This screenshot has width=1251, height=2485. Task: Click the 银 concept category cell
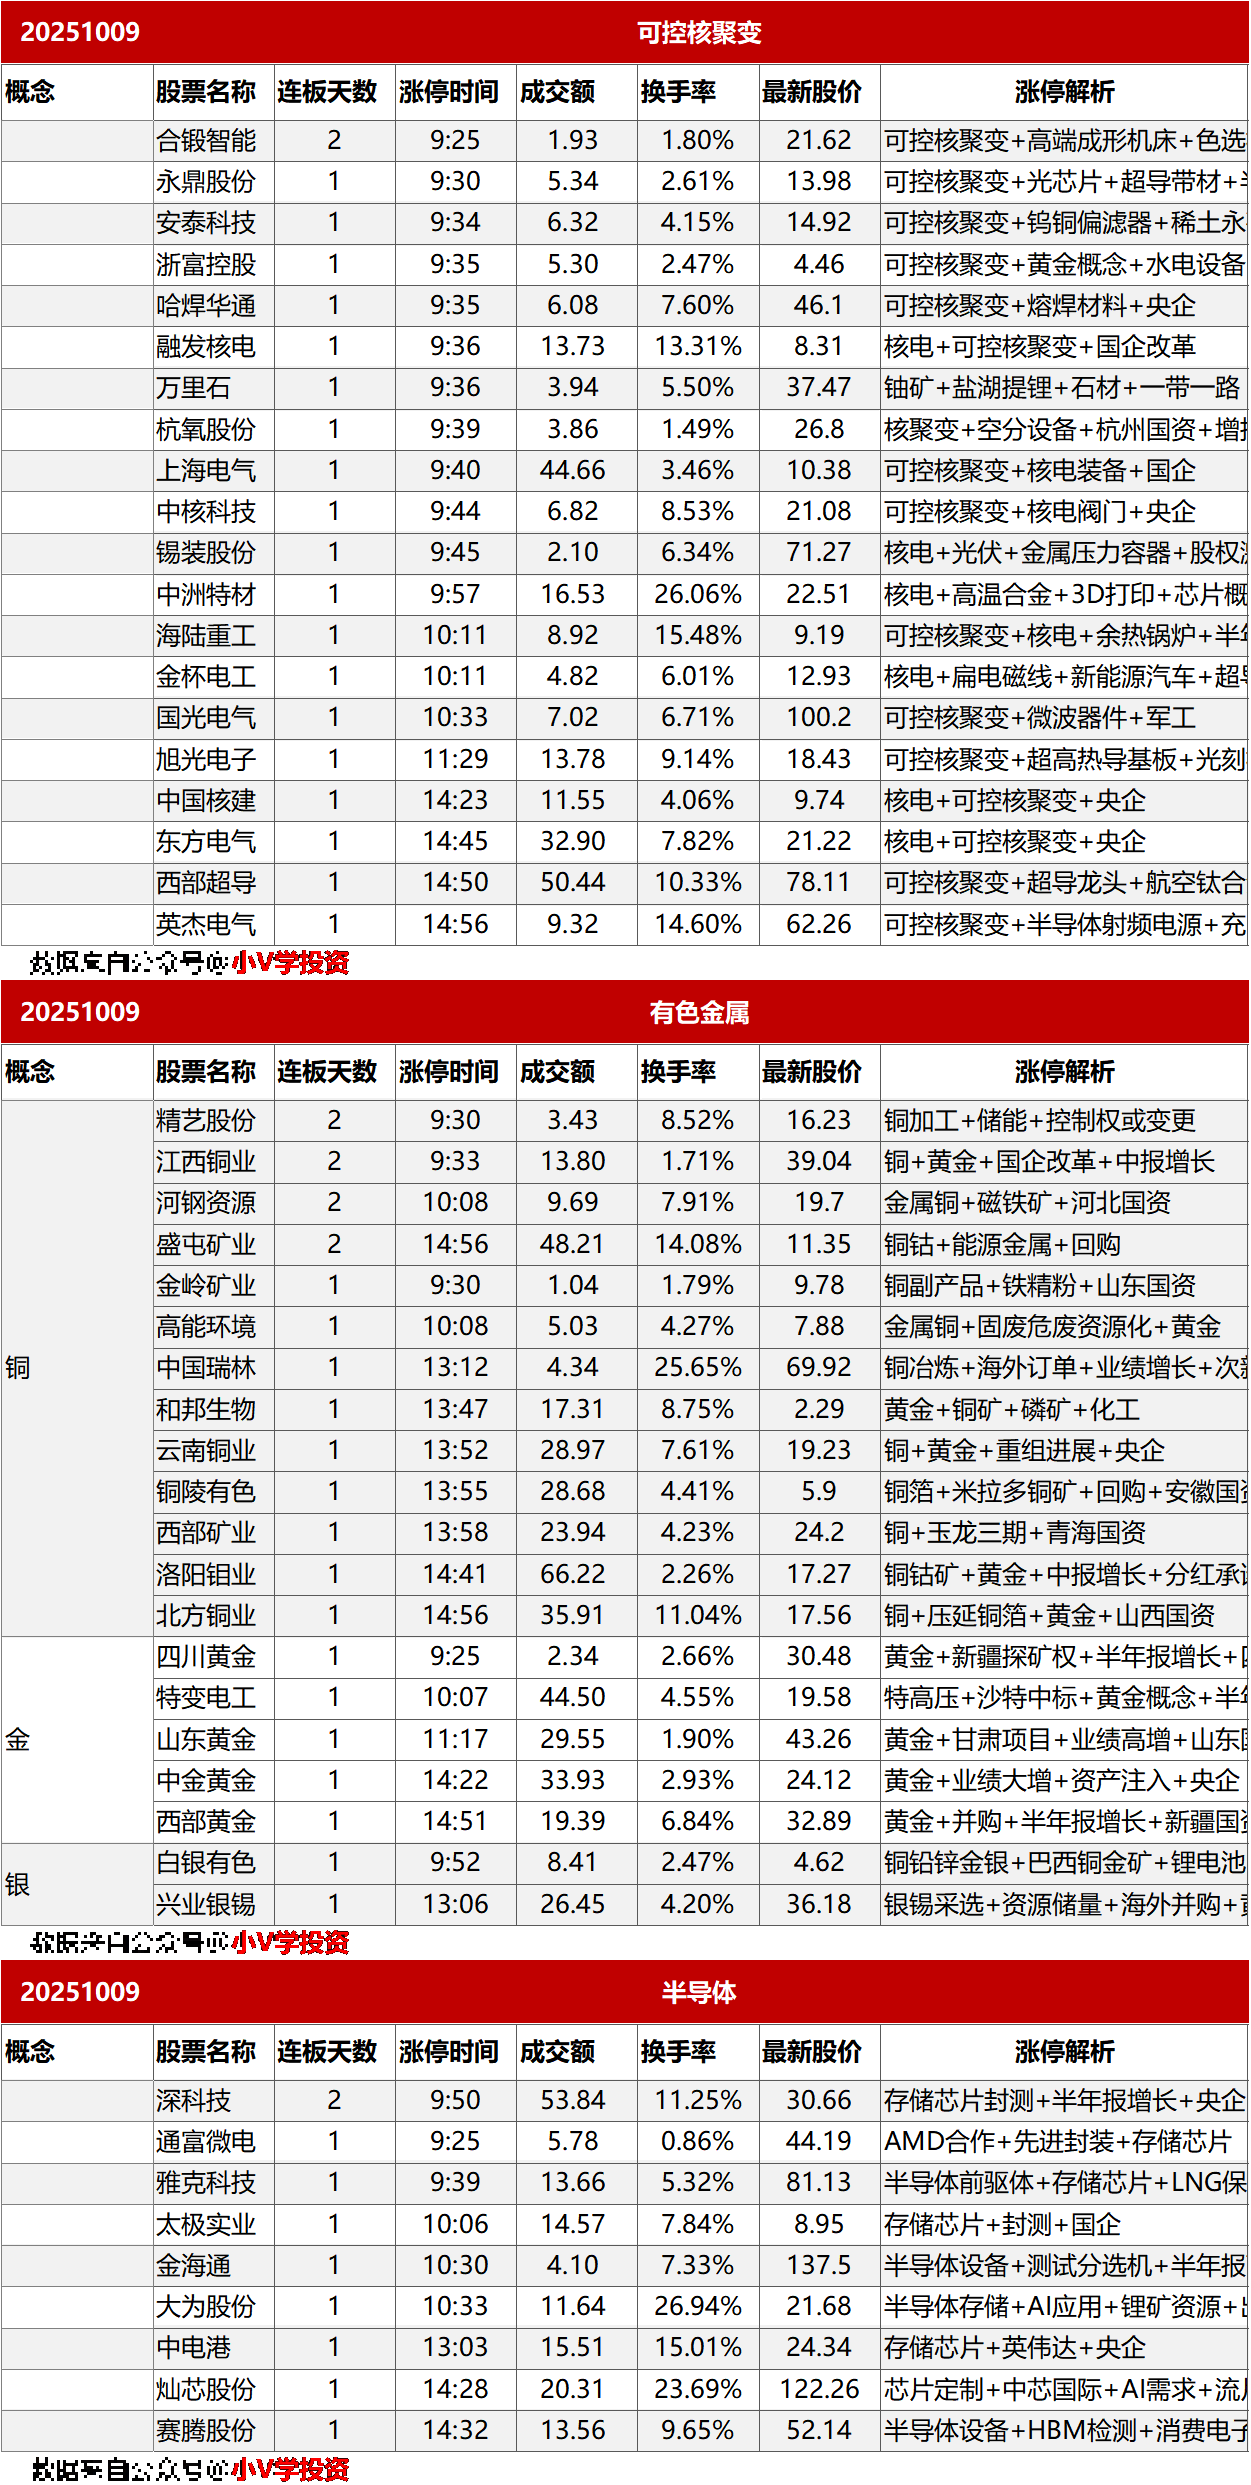point(18,1884)
